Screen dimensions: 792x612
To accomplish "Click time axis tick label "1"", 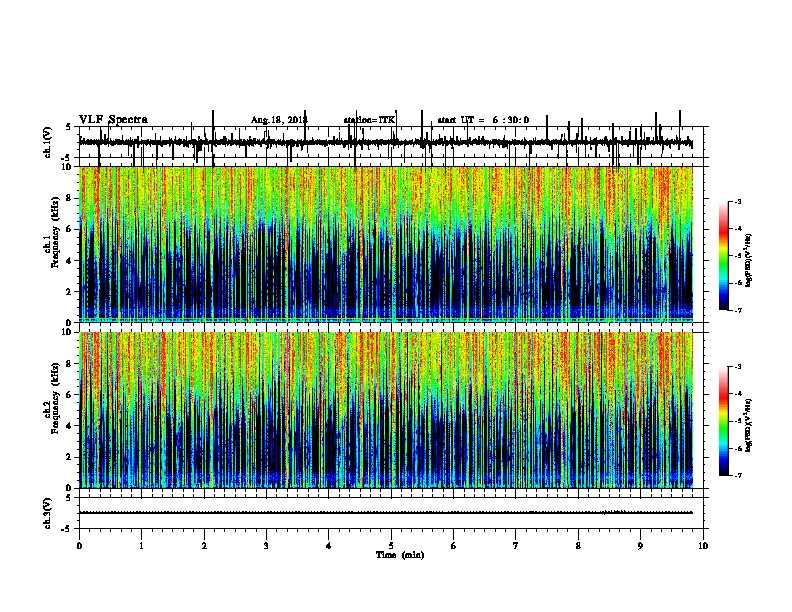I will [141, 546].
